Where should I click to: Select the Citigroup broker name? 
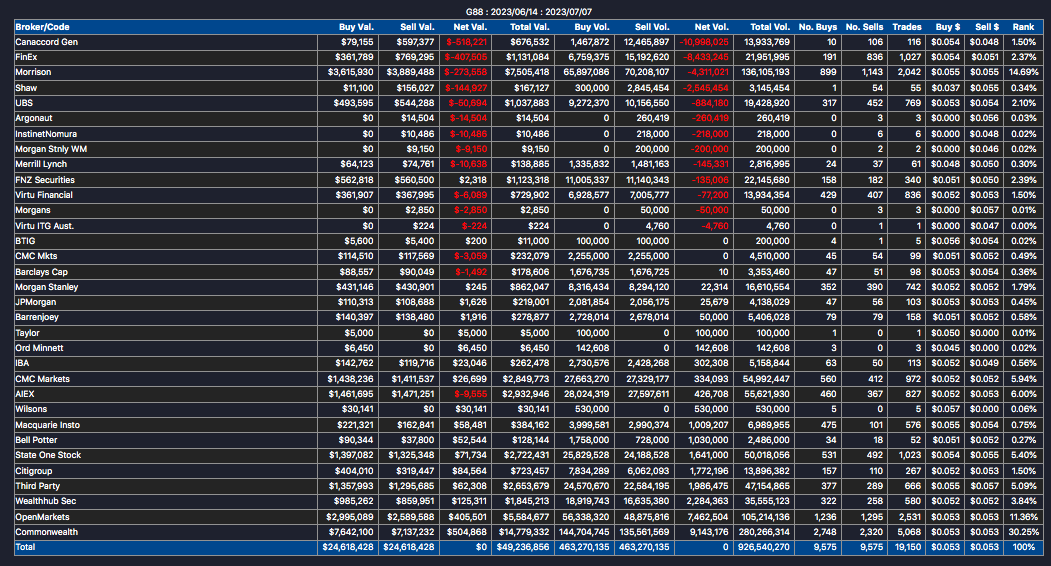[x=34, y=471]
